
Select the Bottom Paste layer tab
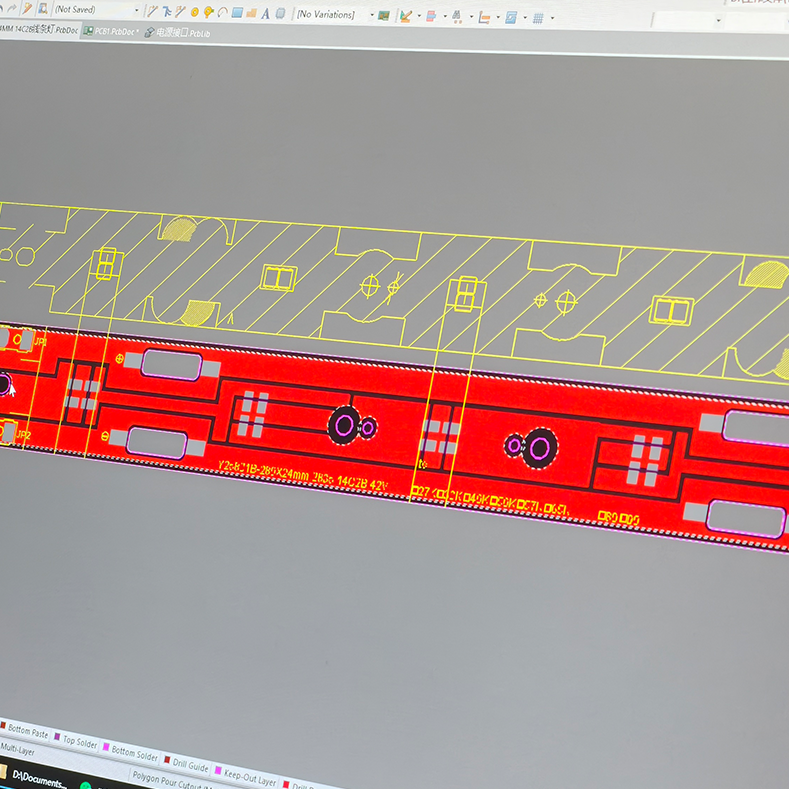coord(27,733)
